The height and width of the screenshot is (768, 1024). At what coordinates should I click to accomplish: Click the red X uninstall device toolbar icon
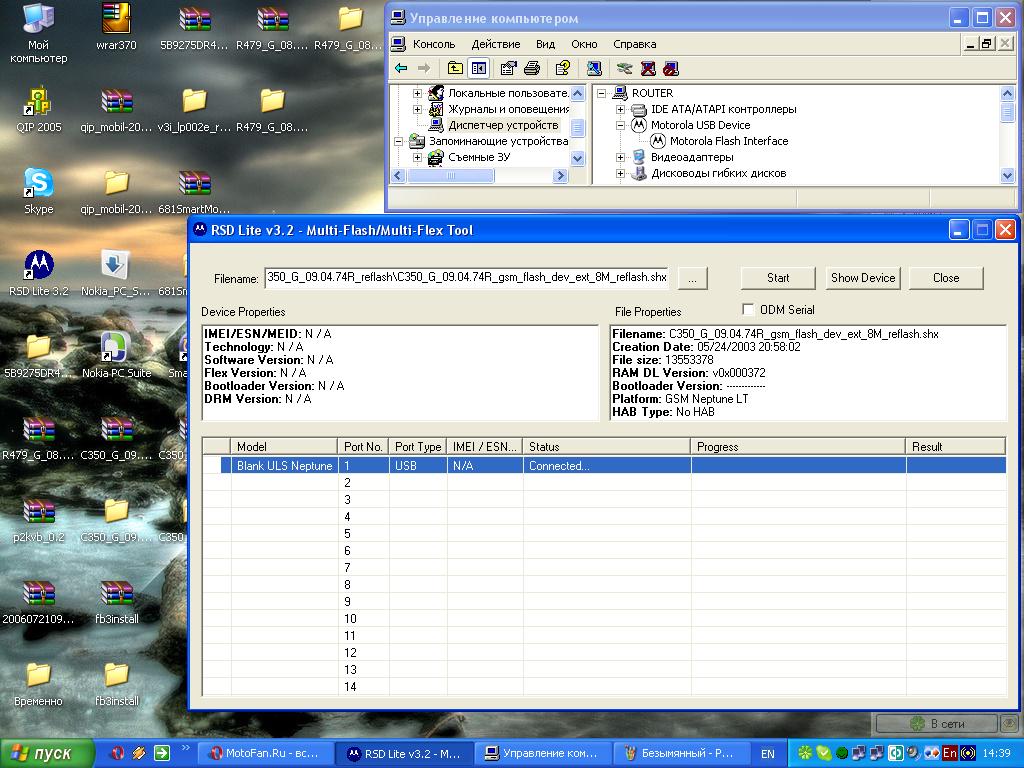coord(648,68)
